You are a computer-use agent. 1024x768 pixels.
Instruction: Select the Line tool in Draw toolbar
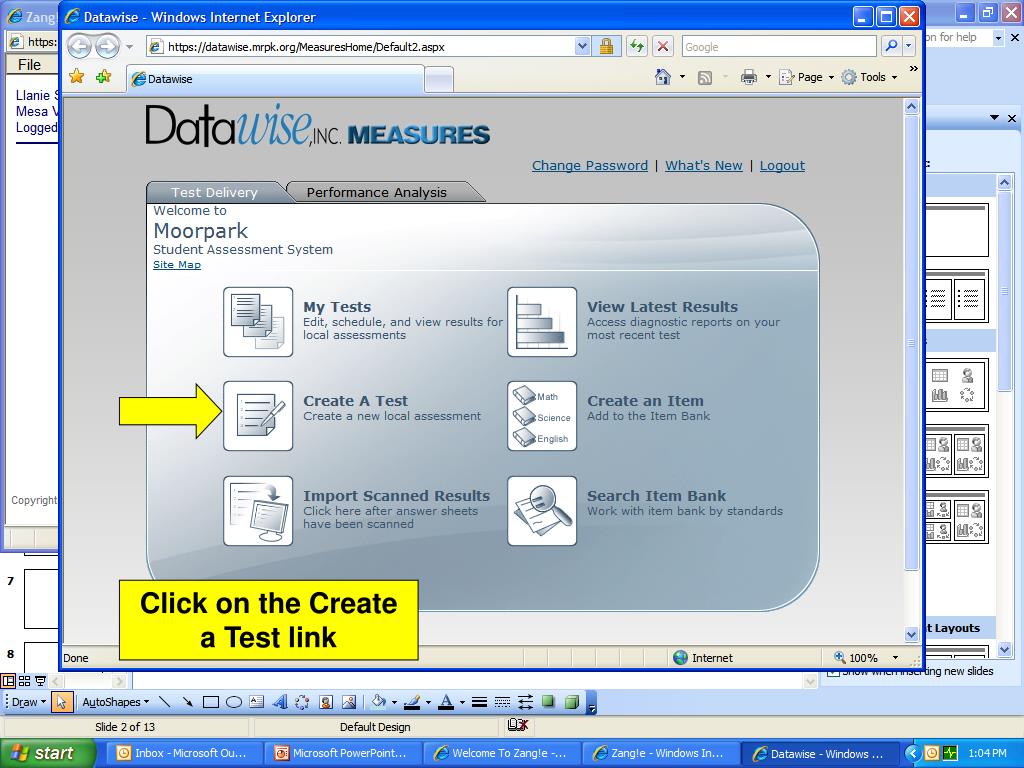(x=165, y=702)
